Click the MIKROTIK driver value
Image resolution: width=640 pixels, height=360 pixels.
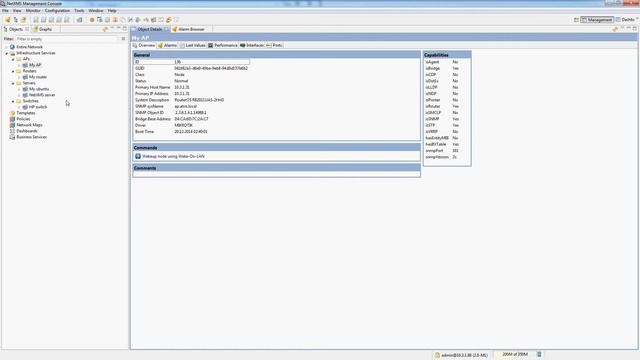(184, 125)
